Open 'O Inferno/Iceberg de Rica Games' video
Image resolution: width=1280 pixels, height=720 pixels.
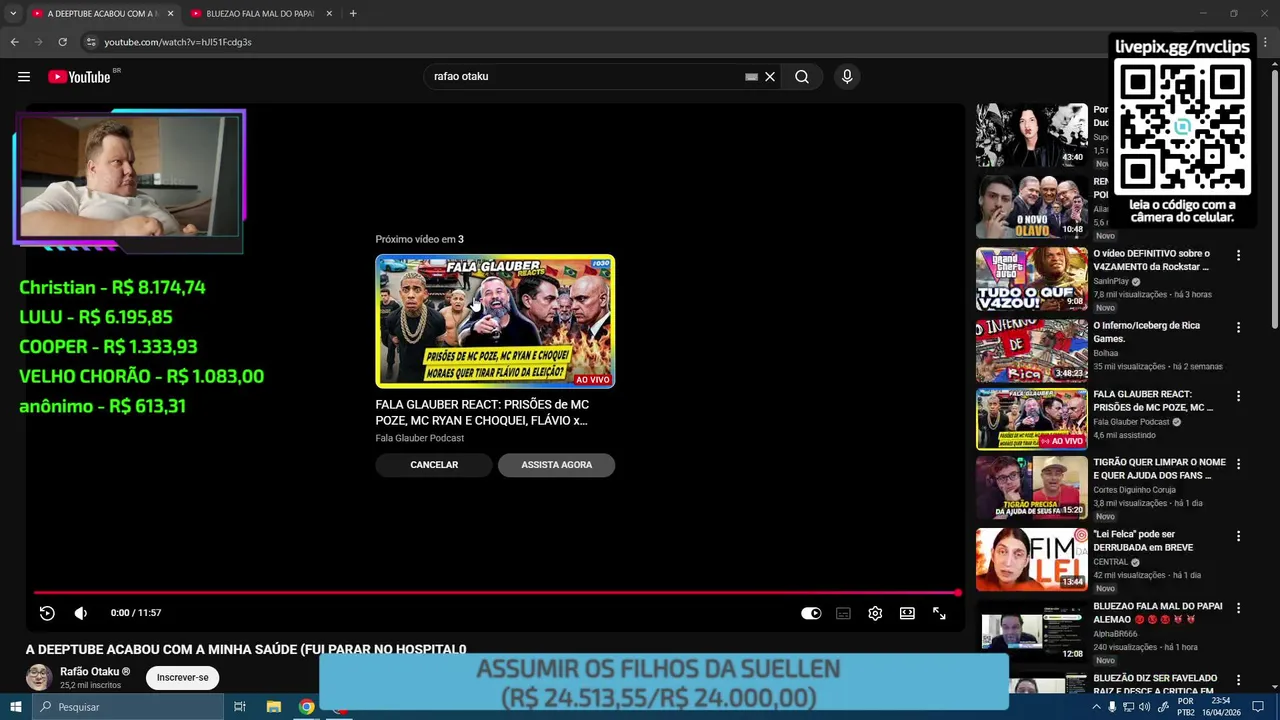pos(1146,332)
